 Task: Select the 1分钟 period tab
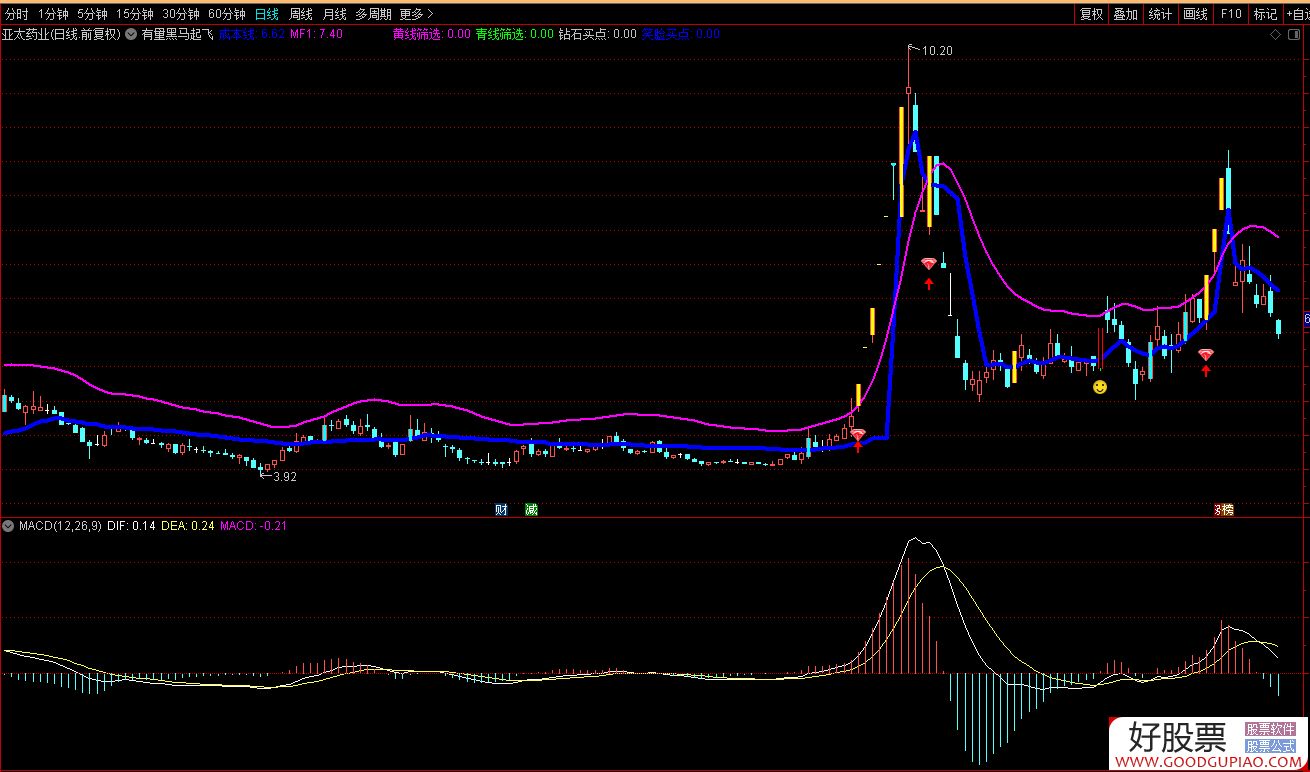52,14
